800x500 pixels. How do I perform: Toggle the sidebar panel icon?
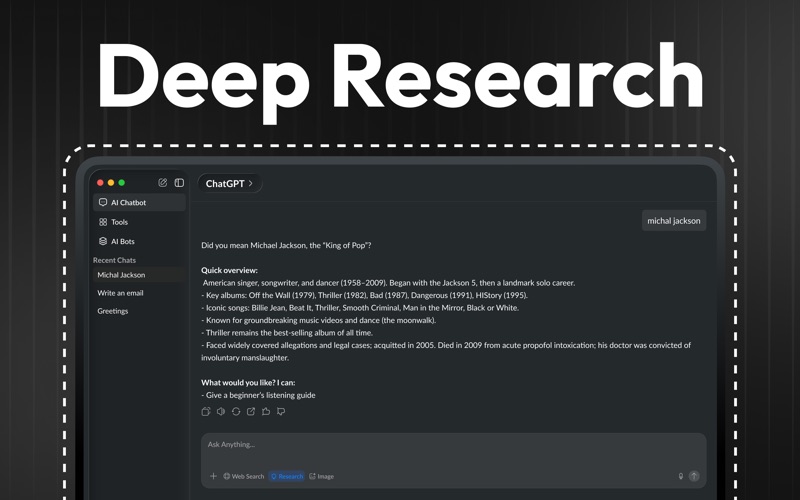click(179, 183)
